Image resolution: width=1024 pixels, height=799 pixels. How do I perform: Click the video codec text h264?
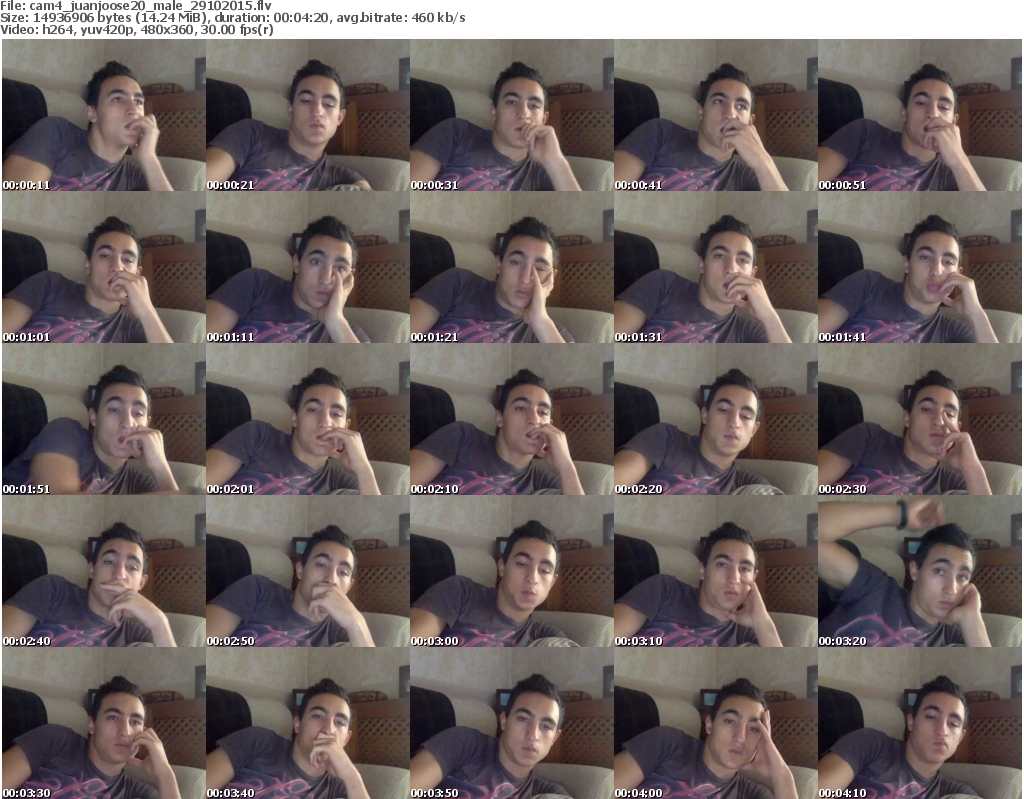point(57,30)
